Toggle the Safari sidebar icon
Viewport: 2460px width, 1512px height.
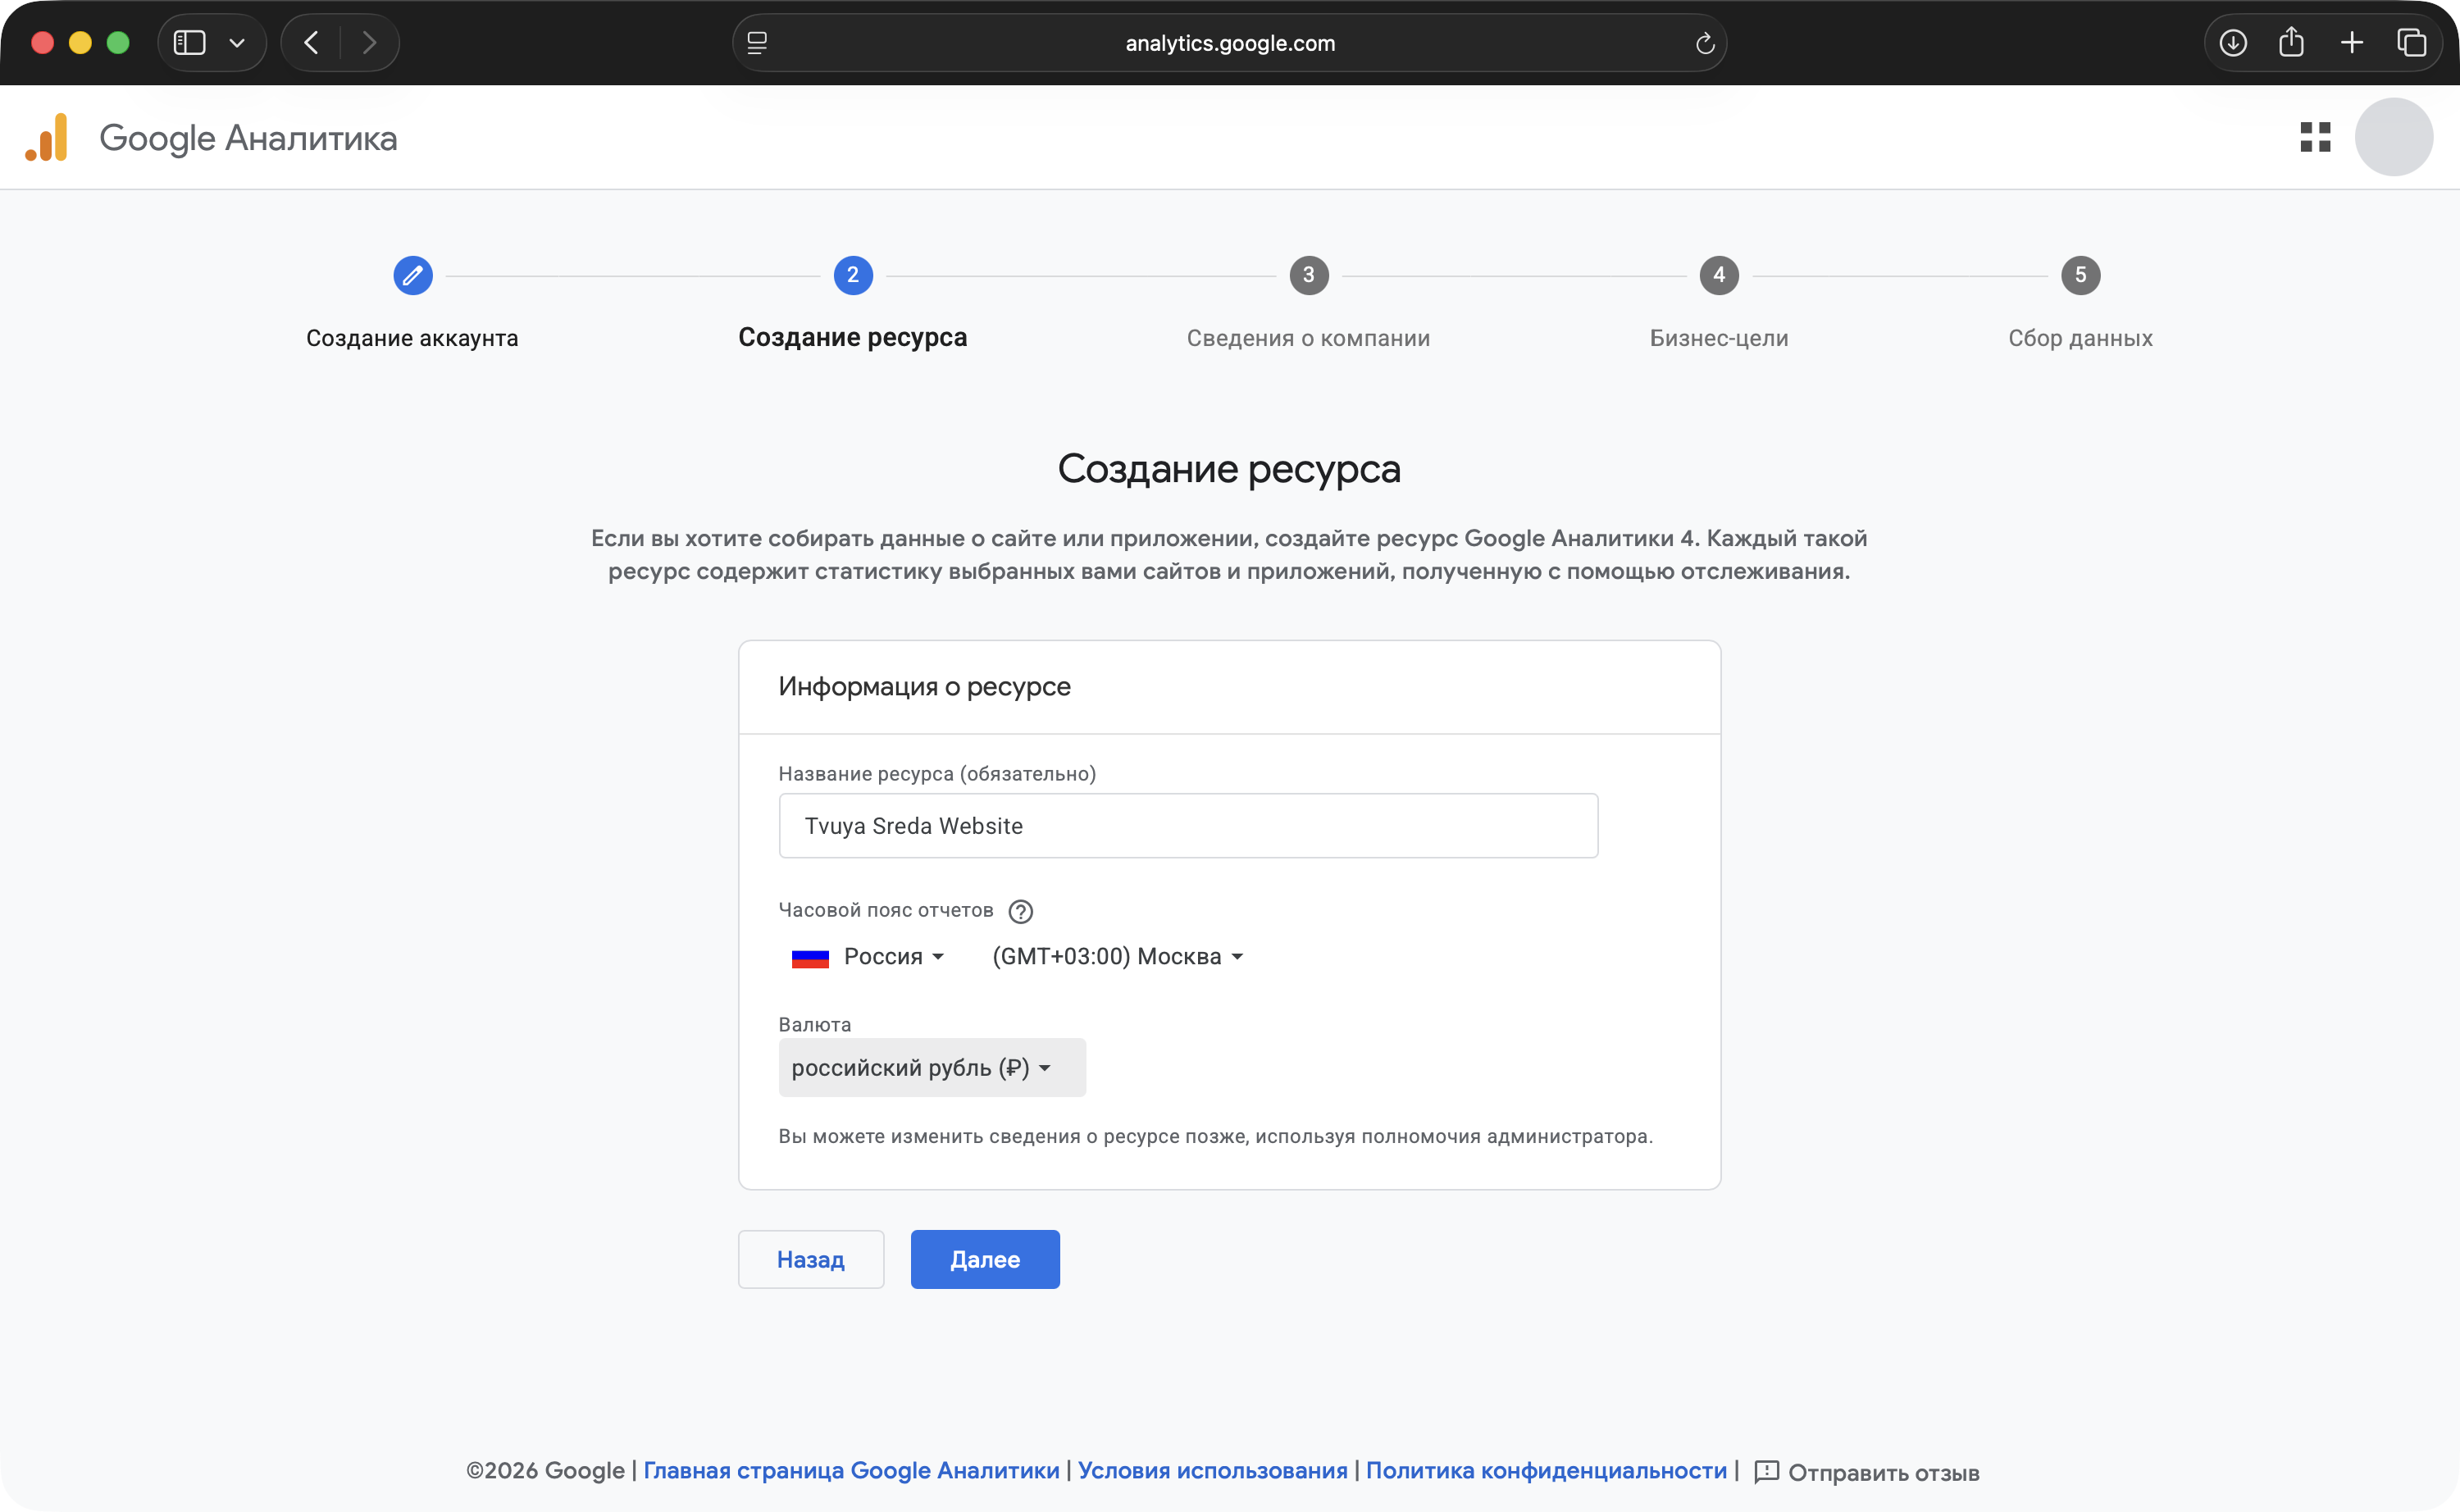[190, 43]
